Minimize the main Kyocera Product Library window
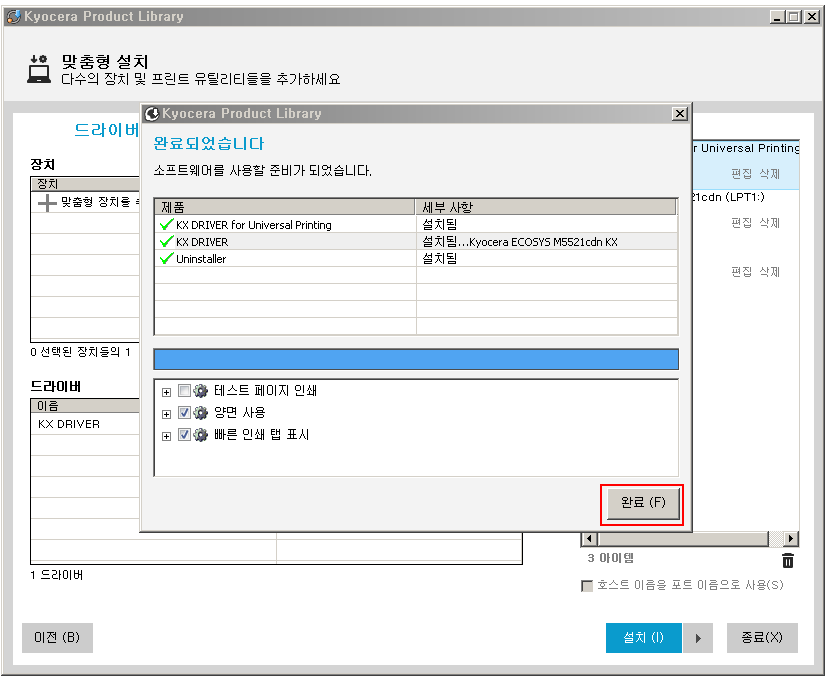This screenshot has width=828, height=681. 777,17
